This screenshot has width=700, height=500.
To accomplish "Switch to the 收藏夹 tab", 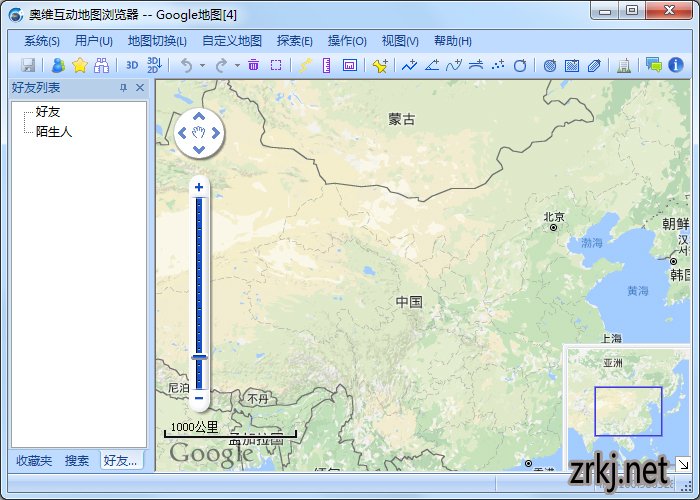I will pyautogui.click(x=34, y=460).
